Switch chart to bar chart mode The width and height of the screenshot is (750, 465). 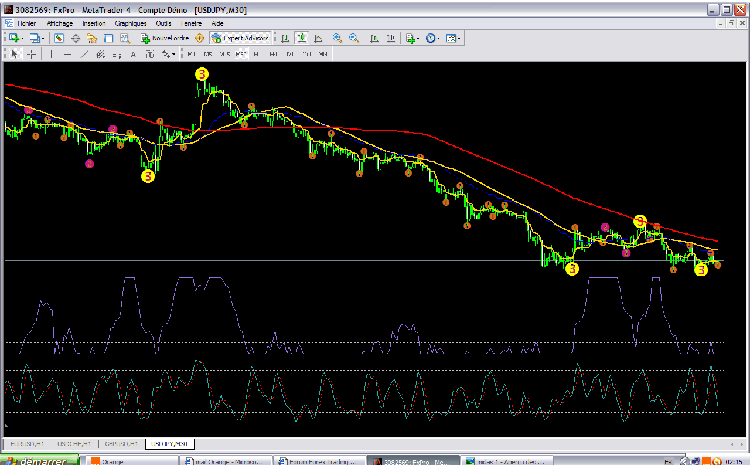(286, 38)
